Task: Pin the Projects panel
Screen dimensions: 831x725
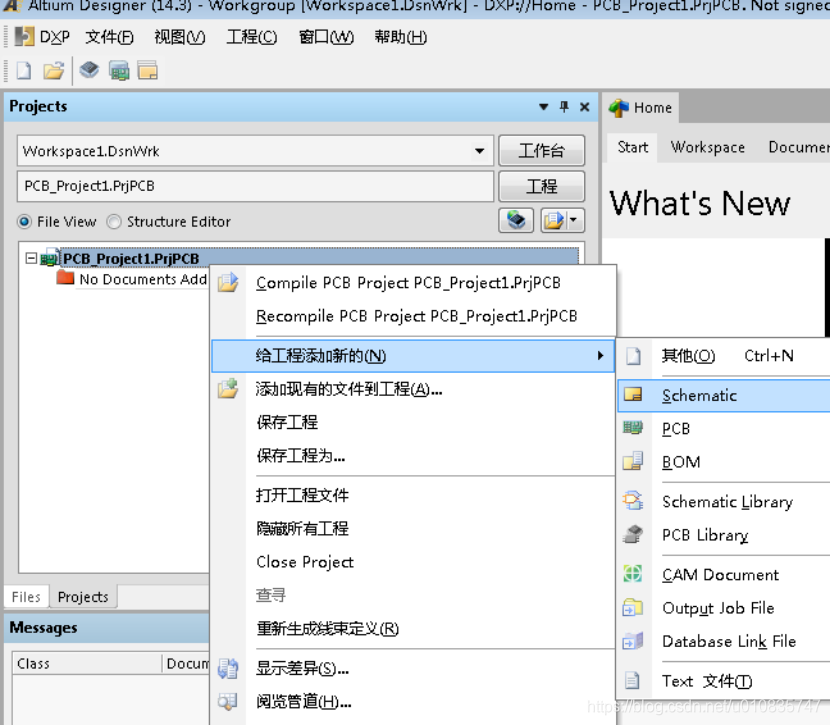Action: [x=564, y=107]
